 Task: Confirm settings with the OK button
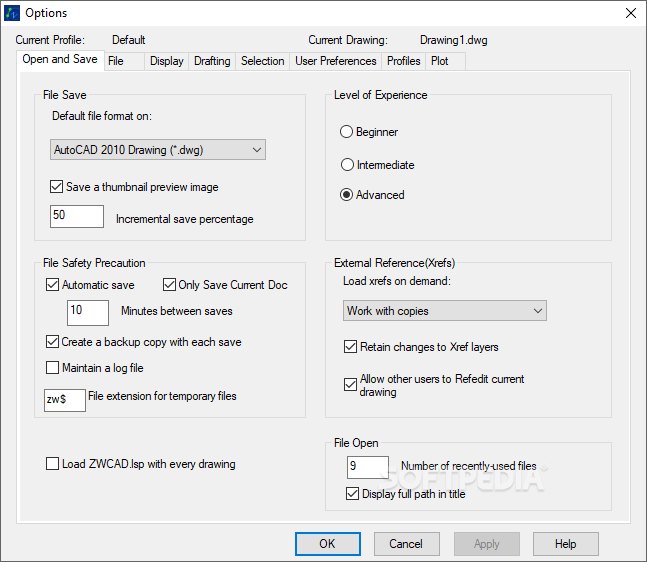click(328, 544)
